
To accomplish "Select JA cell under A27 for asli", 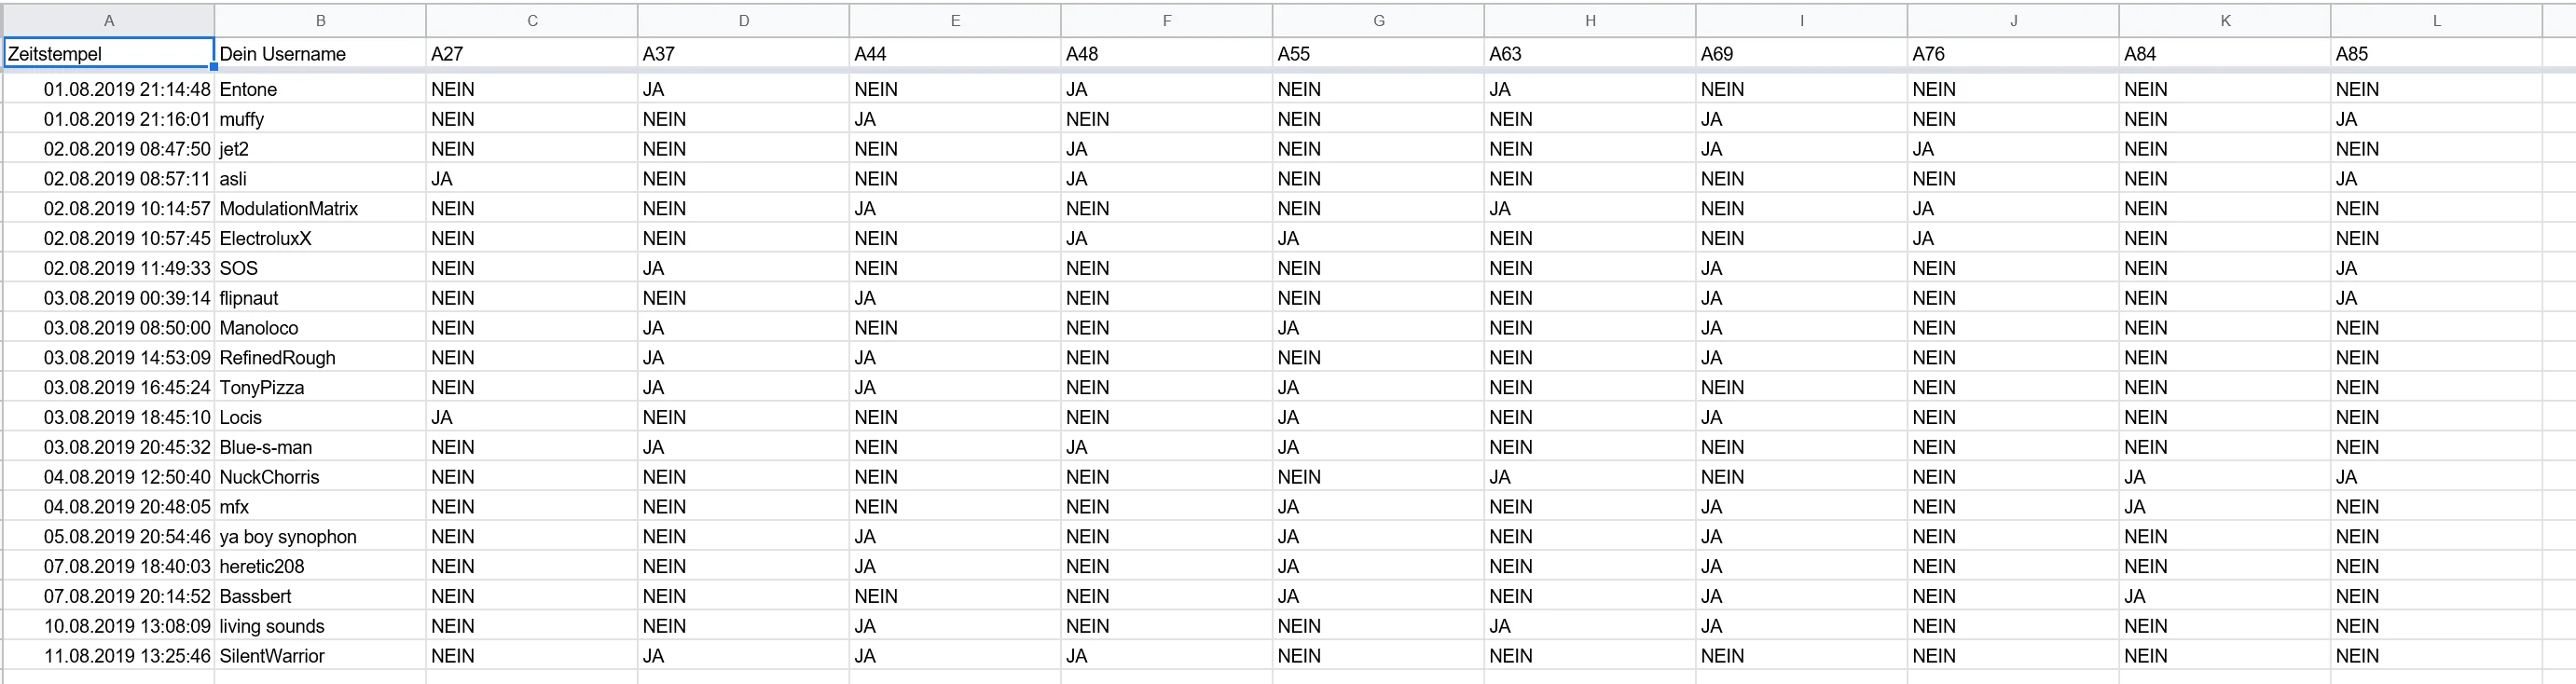I will tap(532, 178).
